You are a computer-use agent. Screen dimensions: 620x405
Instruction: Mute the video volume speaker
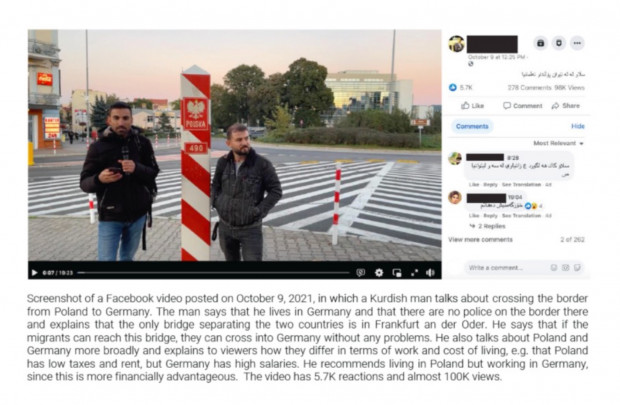pyautogui.click(x=431, y=273)
